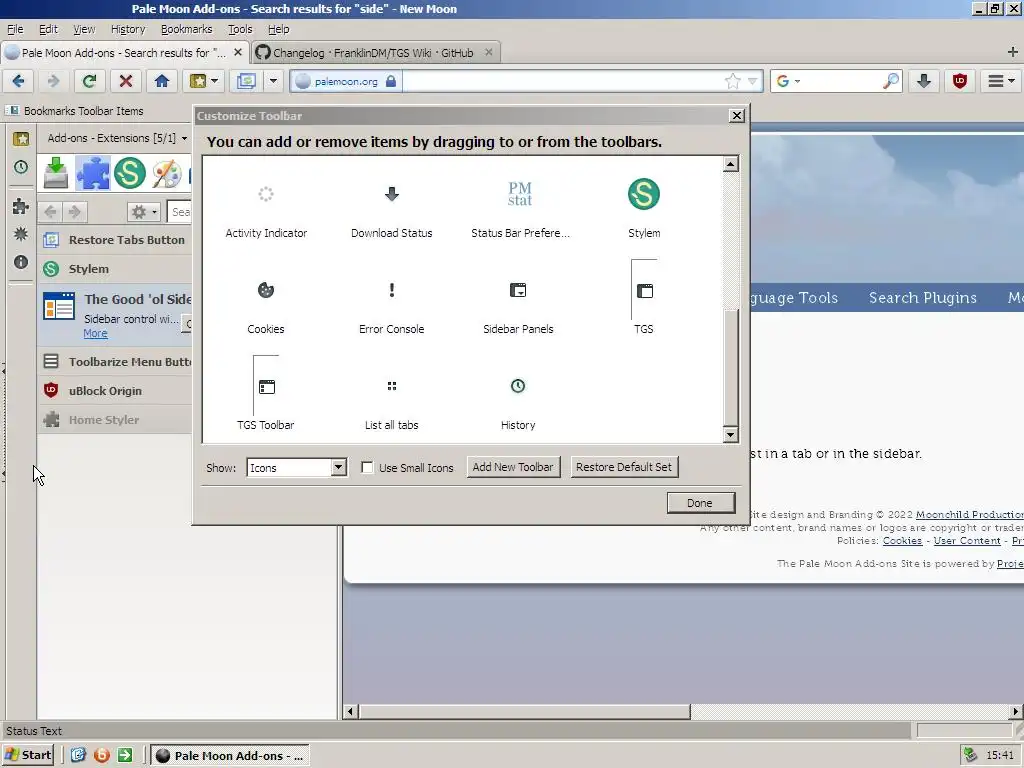The height and width of the screenshot is (768, 1024).
Task: Open the bookmarks sidebar star icon
Action: 21,138
